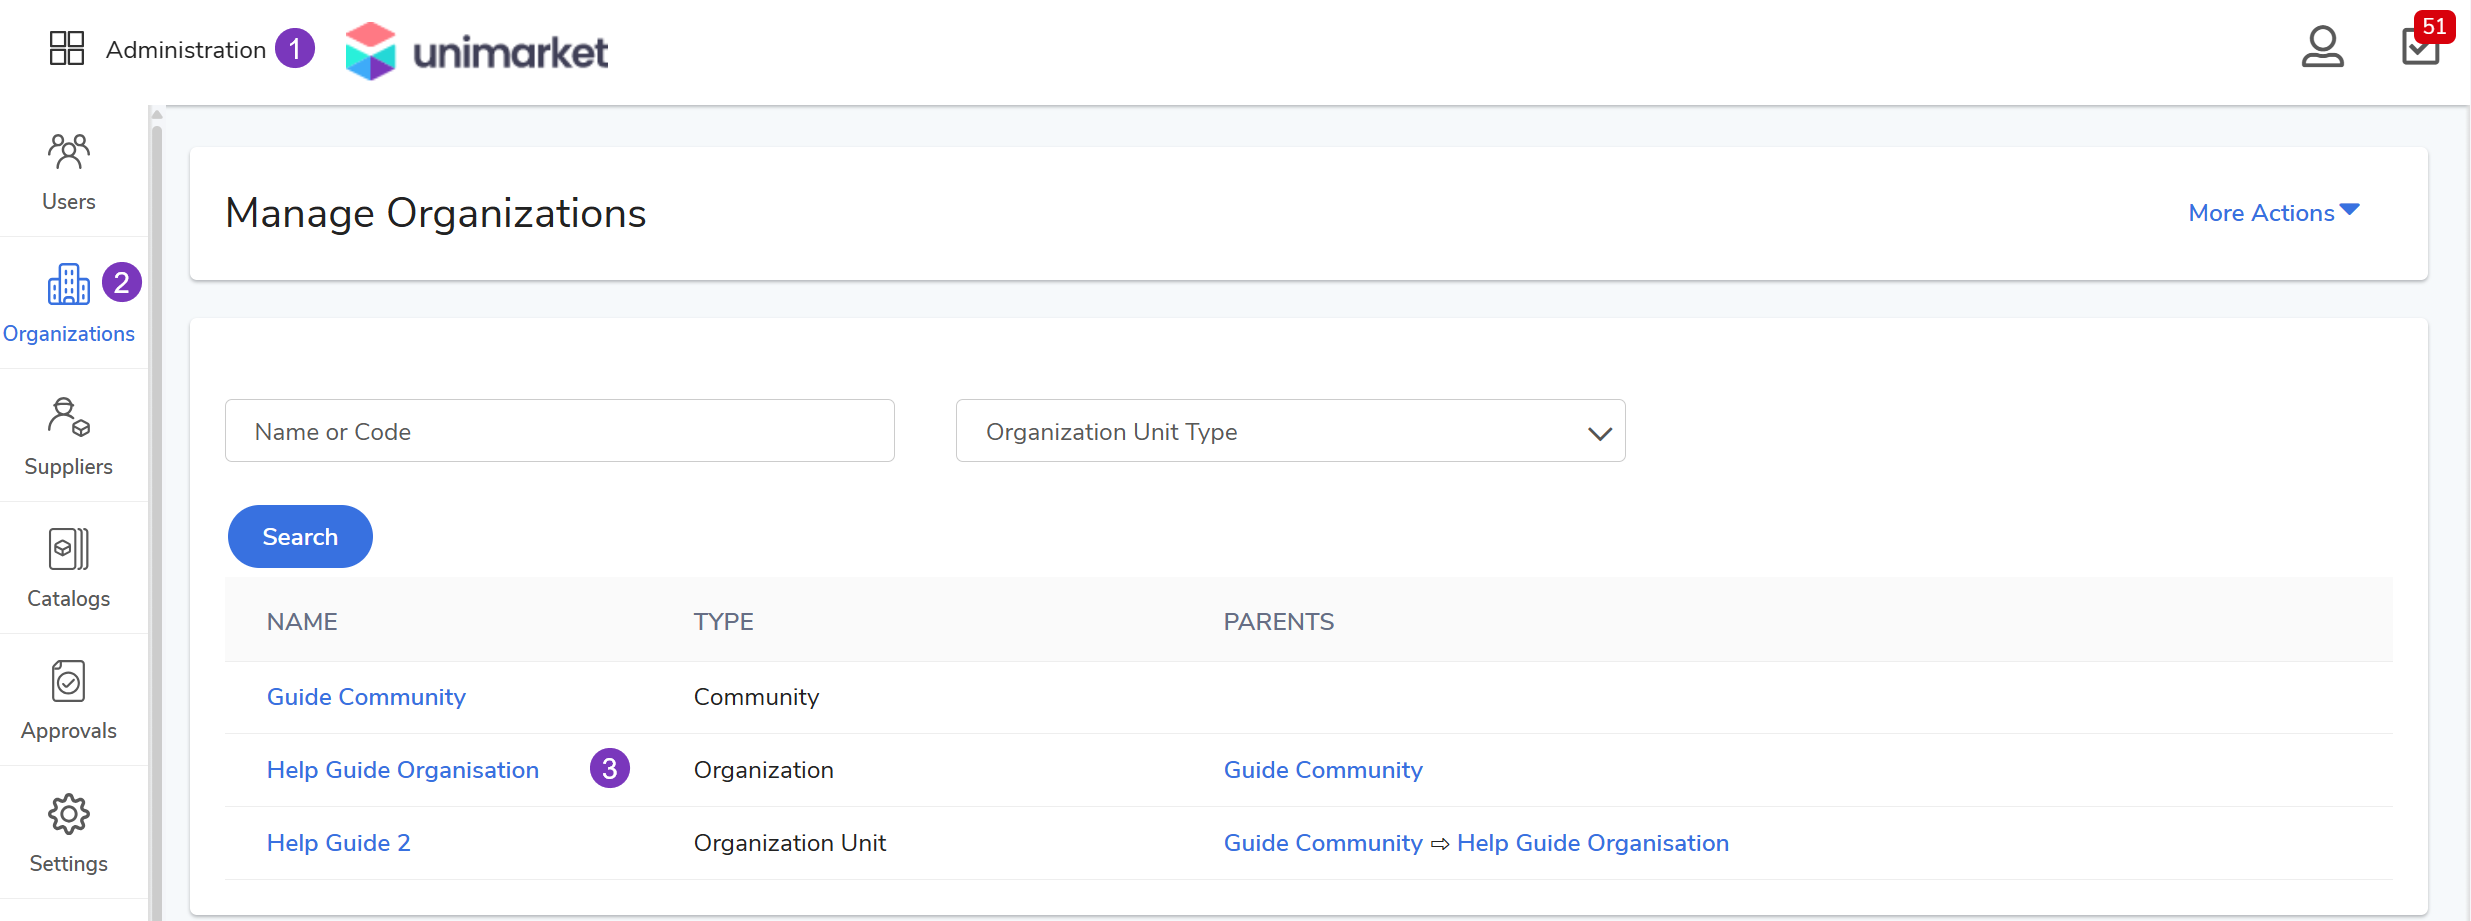The image size is (2471, 921).
Task: Click Guide Community parent of Help Guide Organisation
Action: pos(1322,770)
